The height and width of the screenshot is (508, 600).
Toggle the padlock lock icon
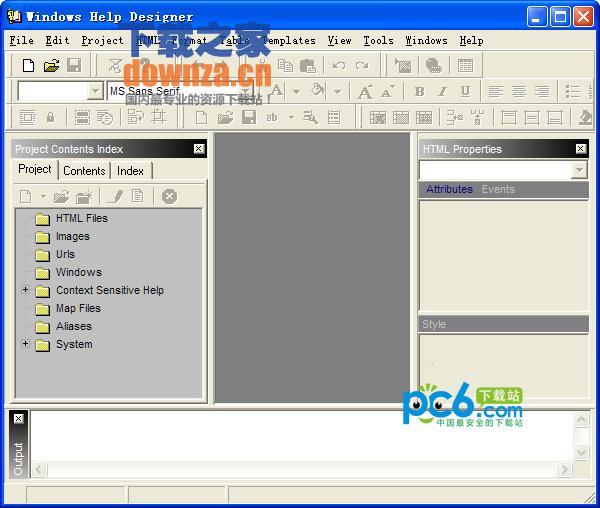pyautogui.click(x=50, y=117)
